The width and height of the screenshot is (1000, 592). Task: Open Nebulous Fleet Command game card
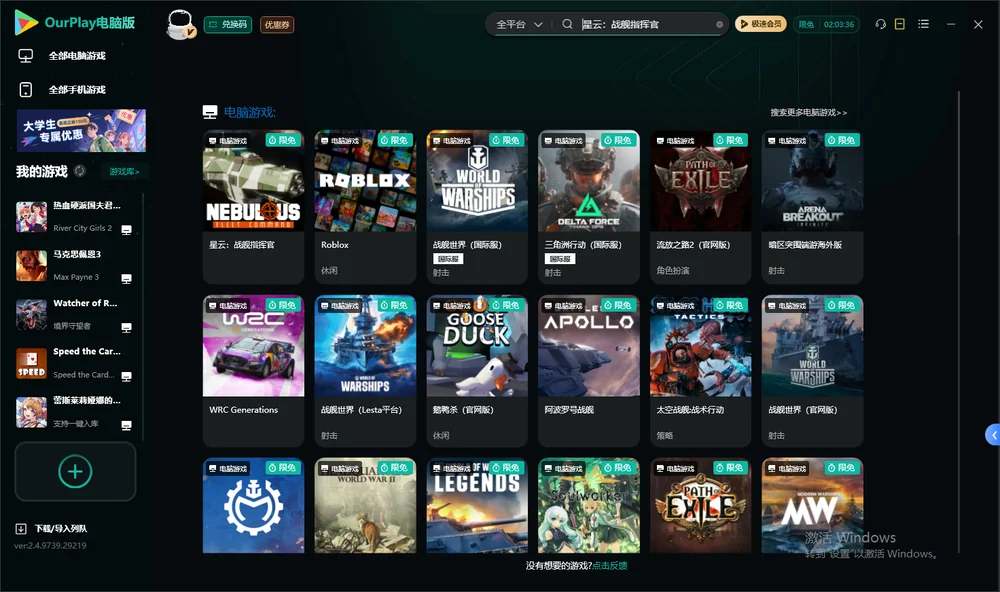[253, 207]
